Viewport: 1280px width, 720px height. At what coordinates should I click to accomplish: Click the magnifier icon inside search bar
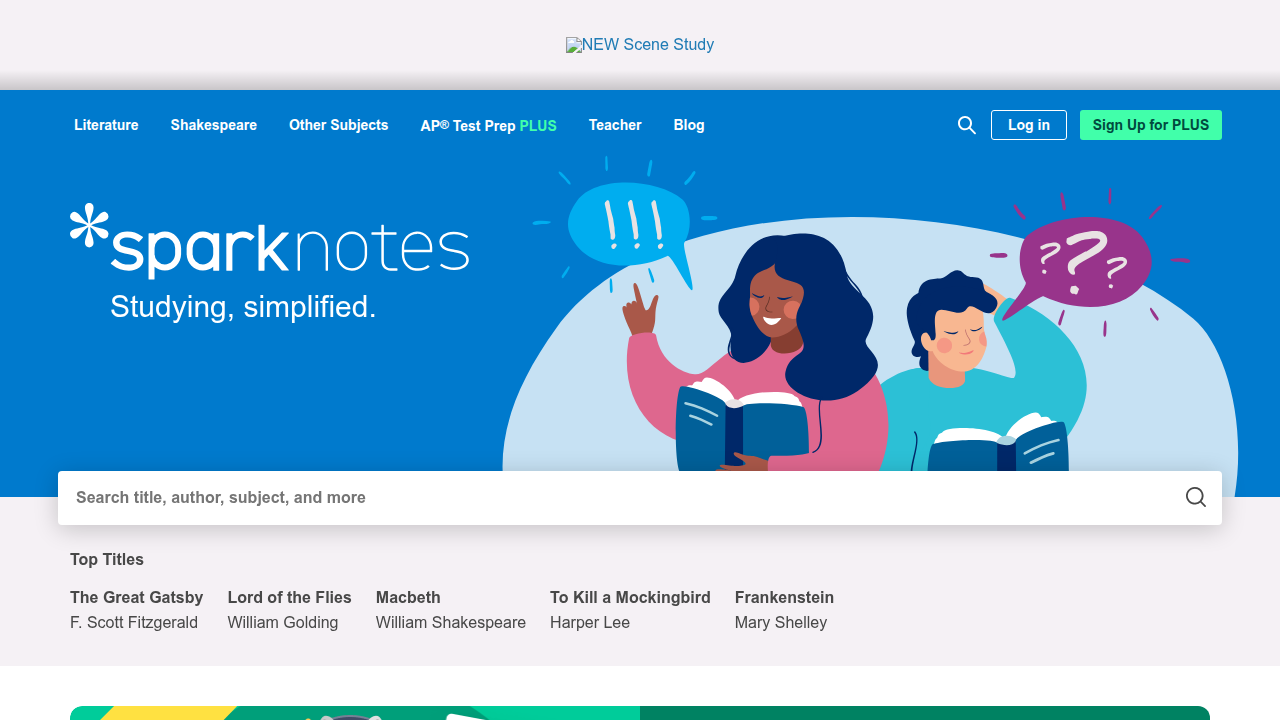[x=1195, y=497]
